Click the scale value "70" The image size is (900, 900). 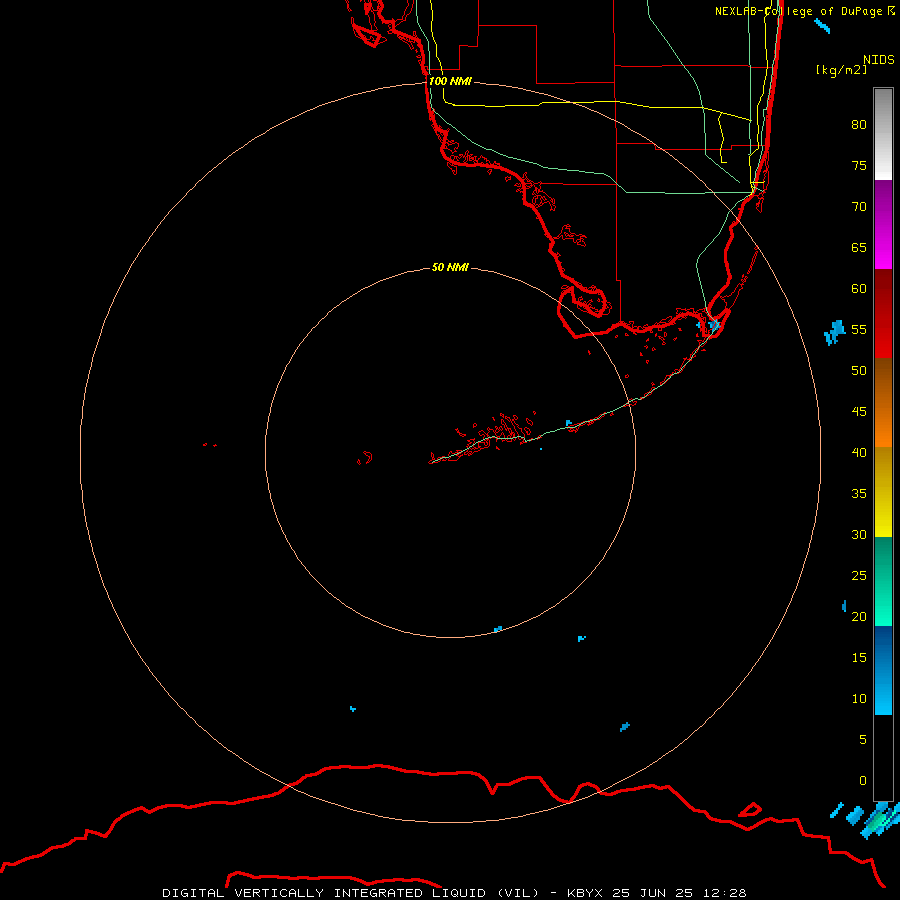(x=859, y=207)
